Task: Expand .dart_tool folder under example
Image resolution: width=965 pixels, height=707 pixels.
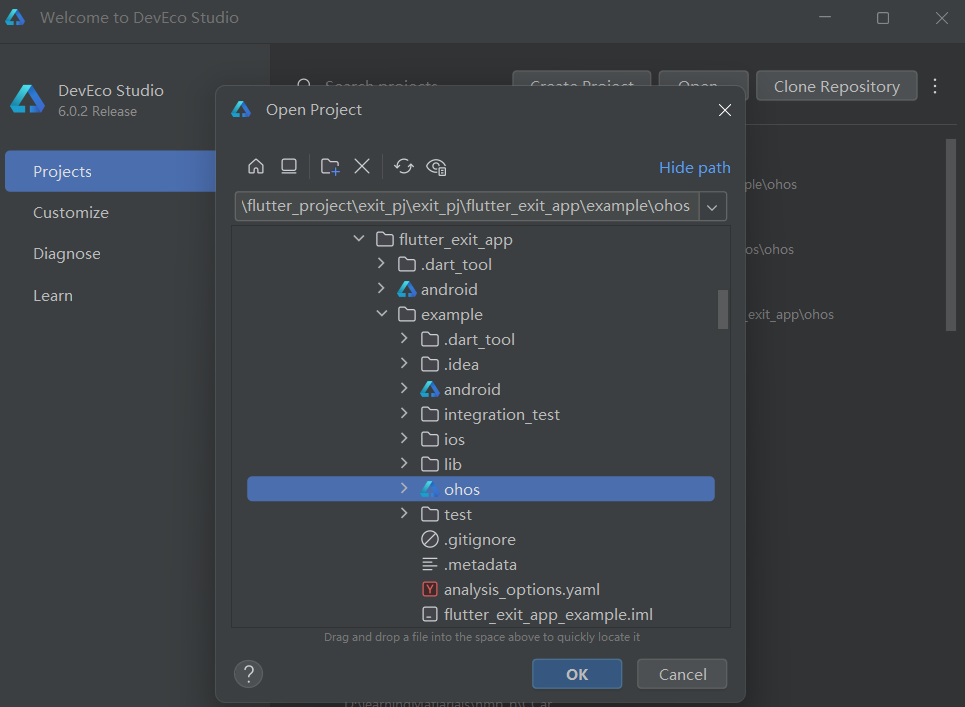Action: (404, 338)
